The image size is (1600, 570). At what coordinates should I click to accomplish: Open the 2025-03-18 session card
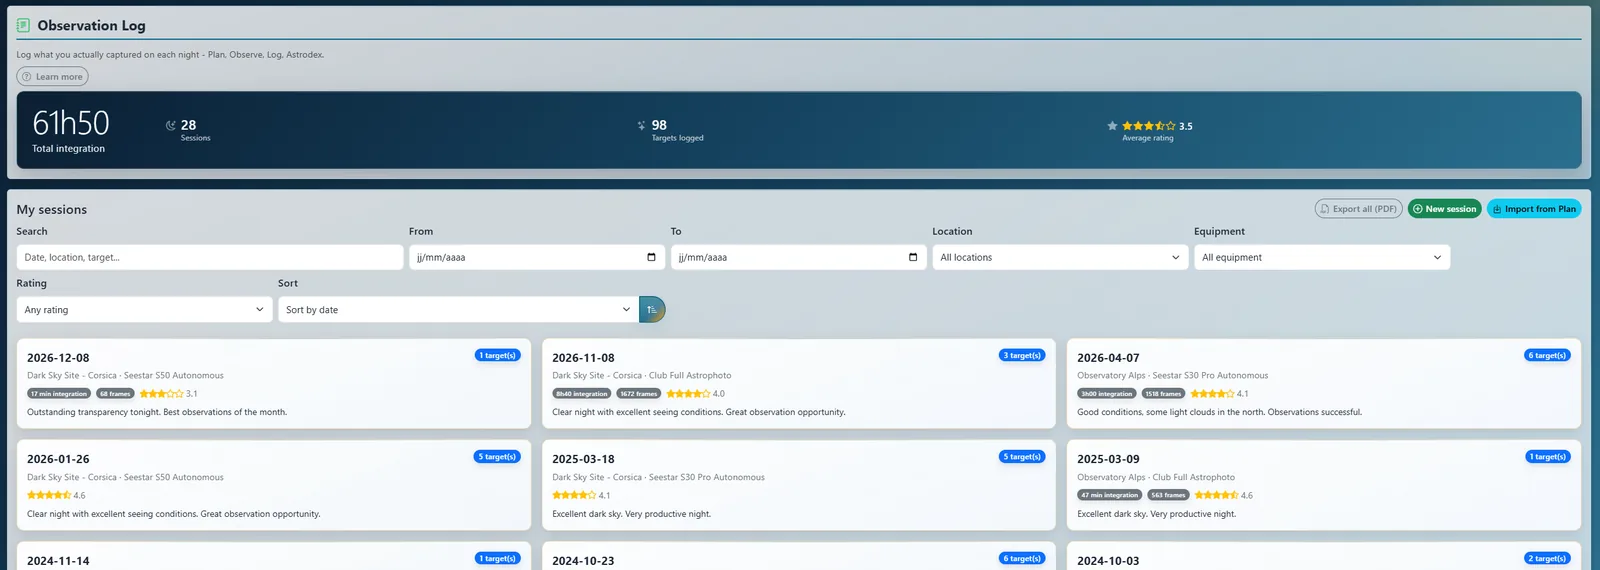798,485
